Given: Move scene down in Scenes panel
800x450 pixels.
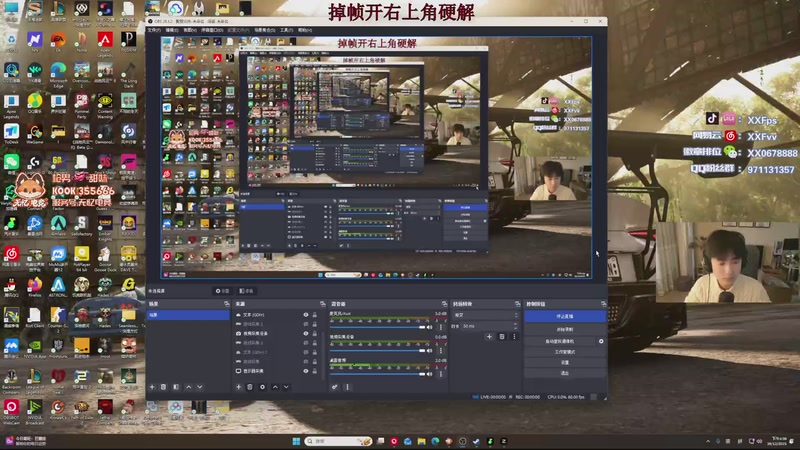Looking at the screenshot, I should tap(200, 387).
